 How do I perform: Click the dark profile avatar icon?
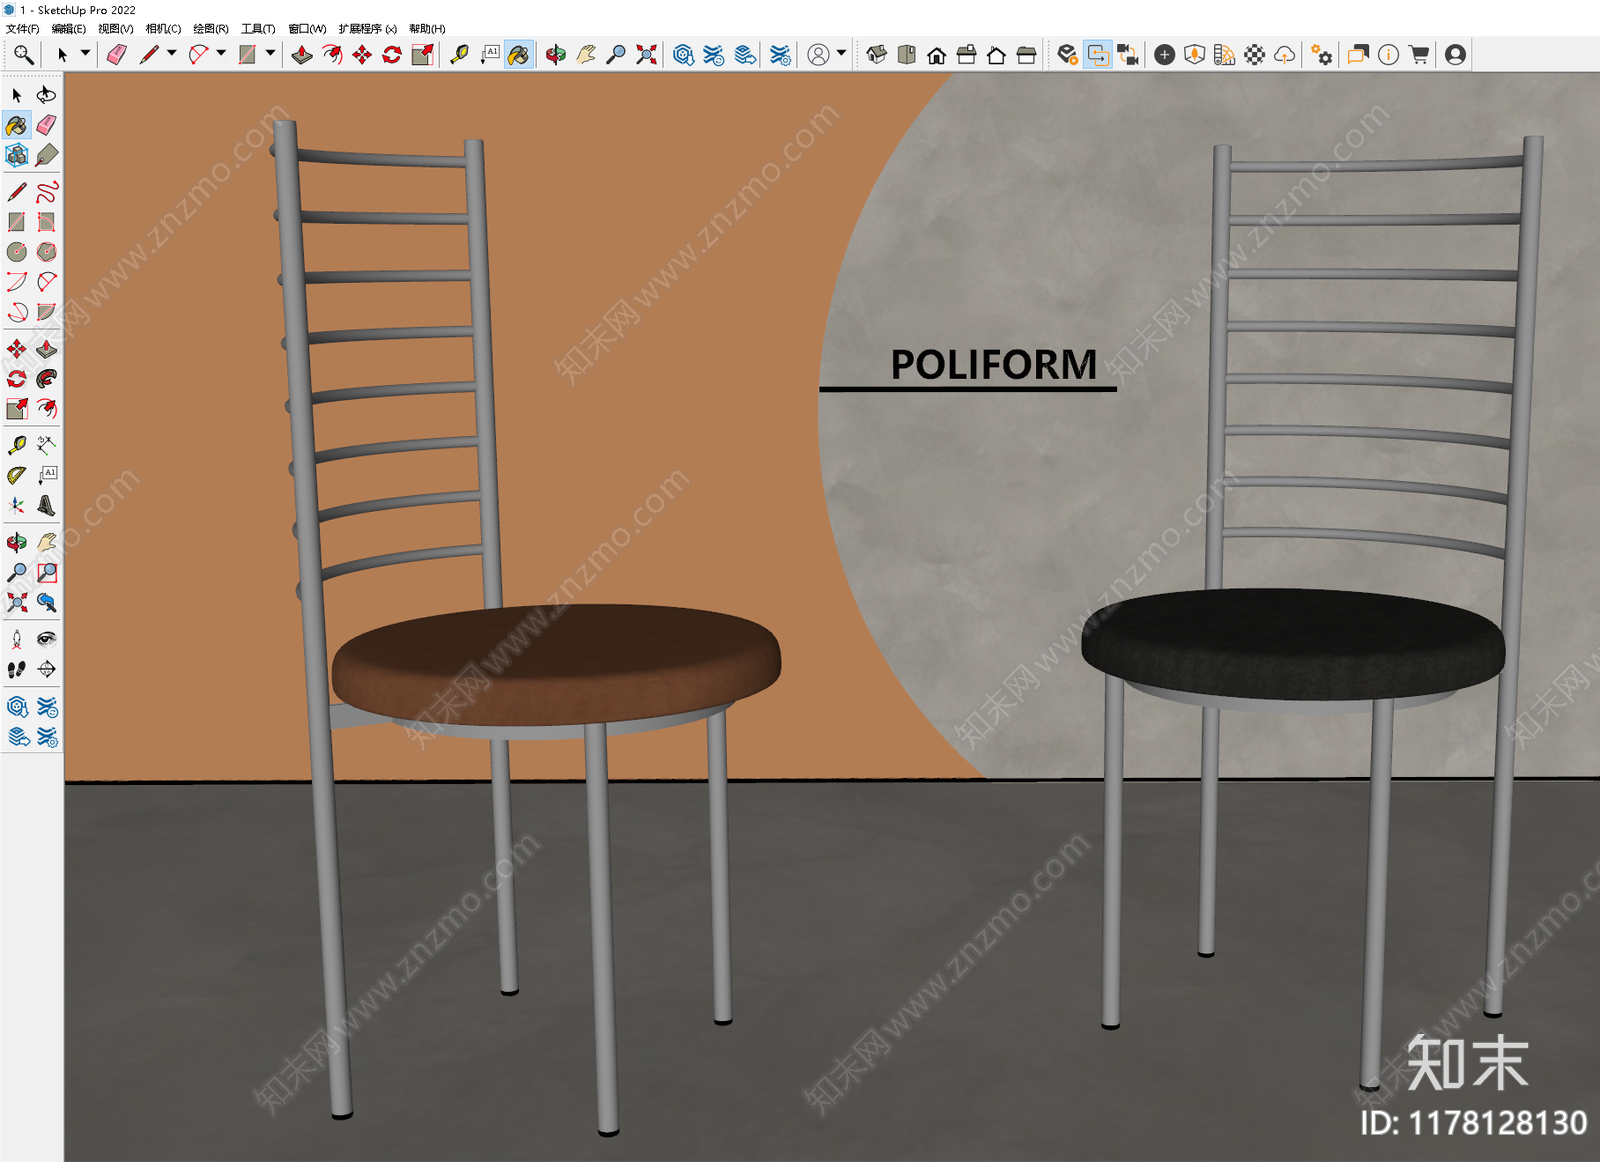click(1456, 55)
